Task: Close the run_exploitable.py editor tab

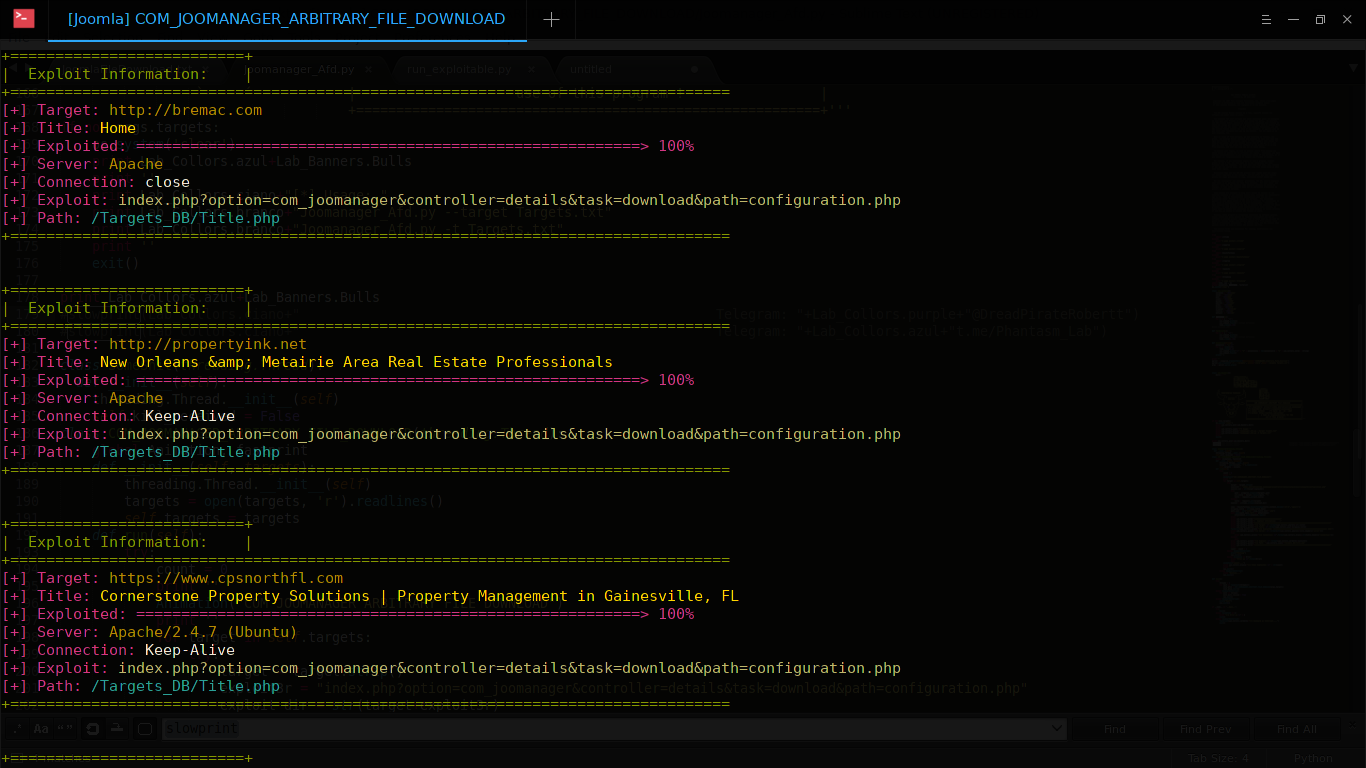Action: [x=532, y=69]
